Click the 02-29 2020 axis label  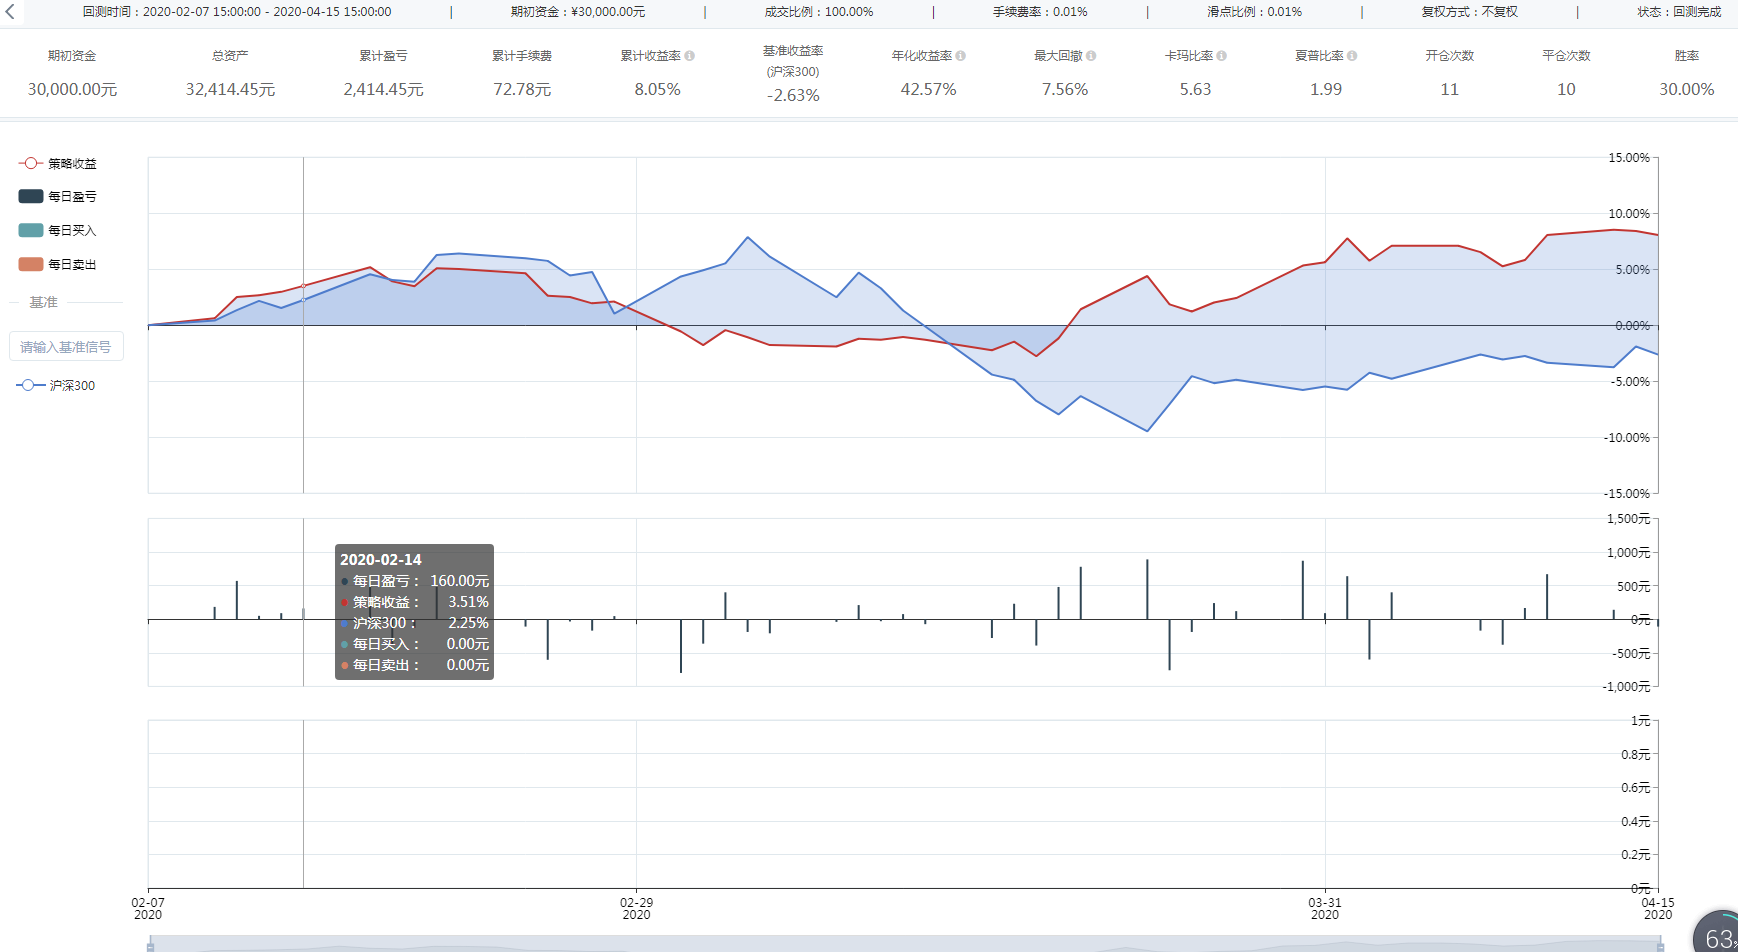pyautogui.click(x=636, y=908)
